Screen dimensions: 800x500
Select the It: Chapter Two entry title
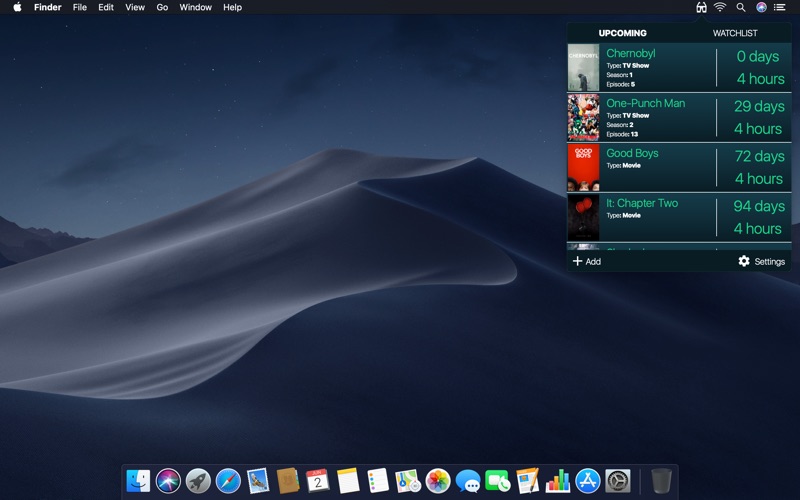(641, 203)
